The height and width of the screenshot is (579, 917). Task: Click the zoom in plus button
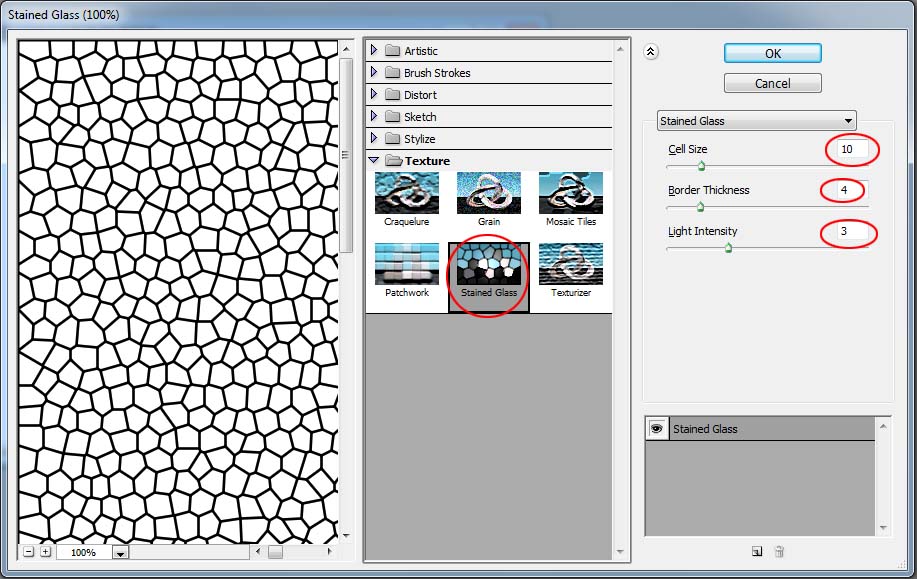[45, 552]
